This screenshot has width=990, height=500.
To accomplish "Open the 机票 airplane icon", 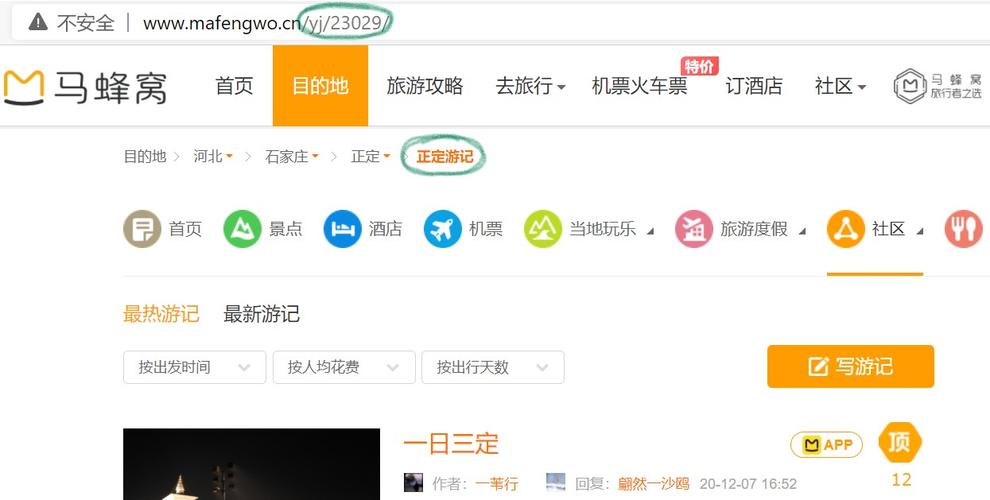I will [443, 229].
